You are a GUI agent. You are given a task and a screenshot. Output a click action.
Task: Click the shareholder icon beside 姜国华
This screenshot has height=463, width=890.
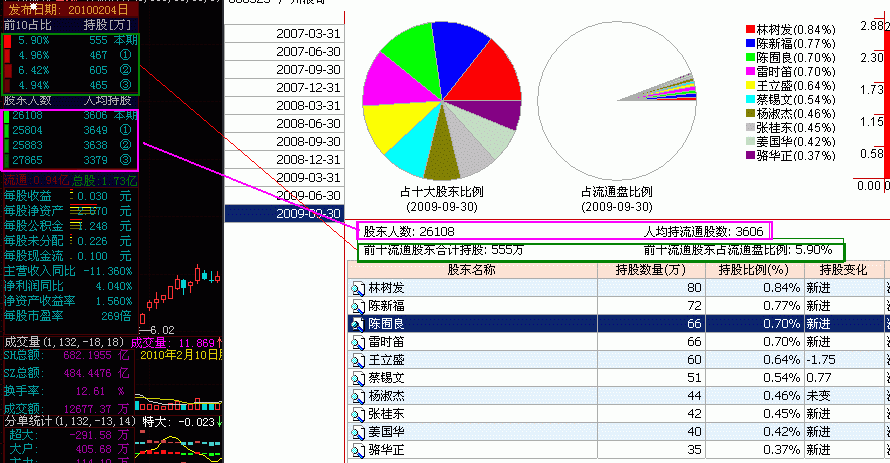click(358, 432)
